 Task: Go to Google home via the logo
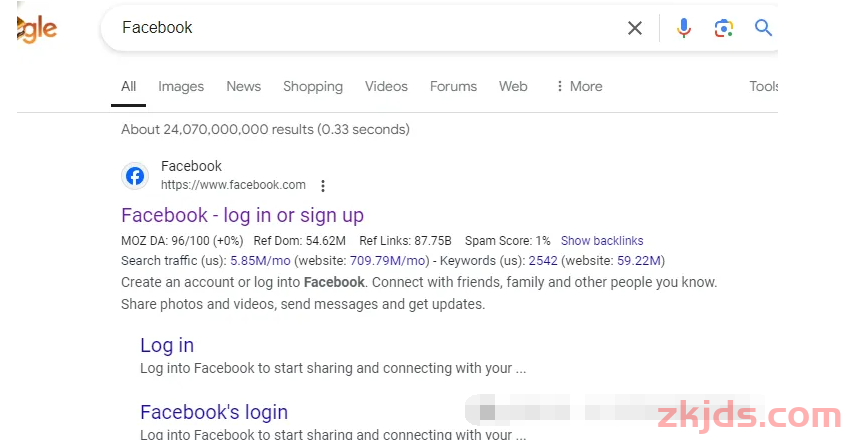click(37, 29)
